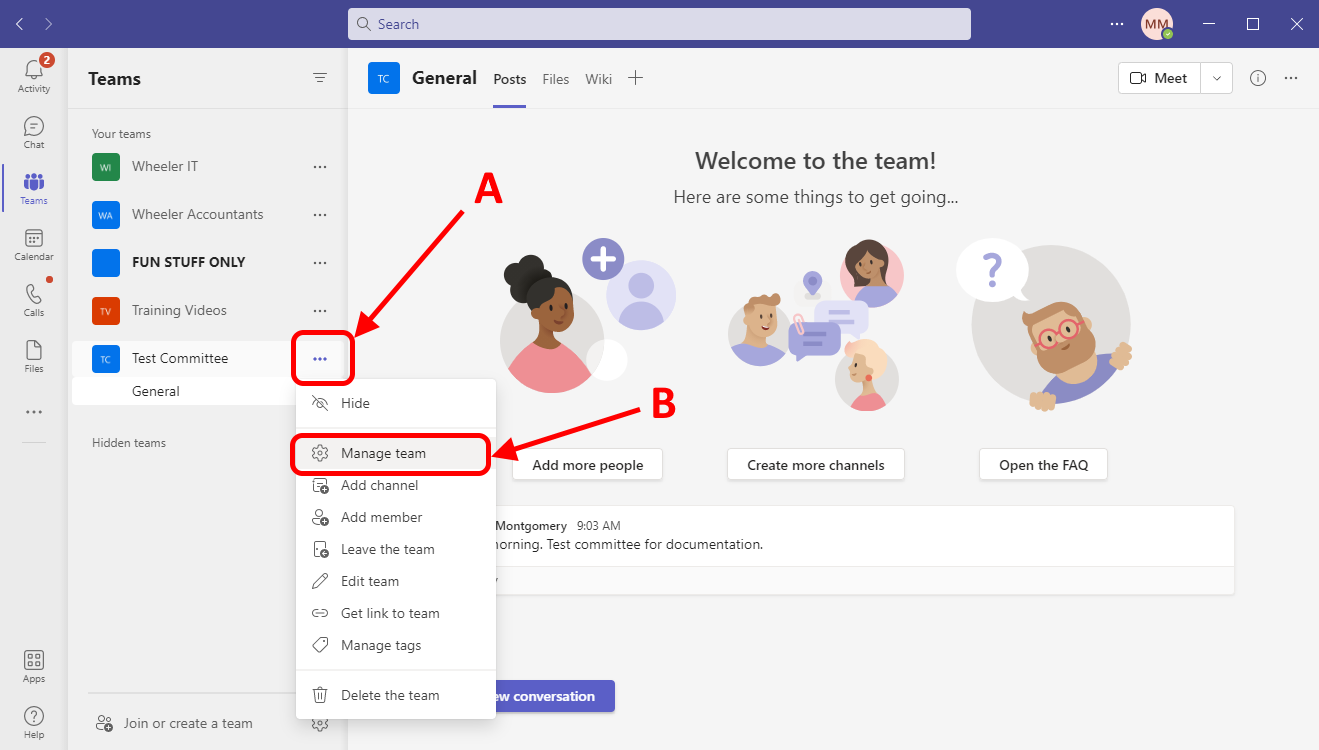Screen dimensions: 1319x750
Task: Open more options for Wheeler Accountants
Action: coord(320,215)
